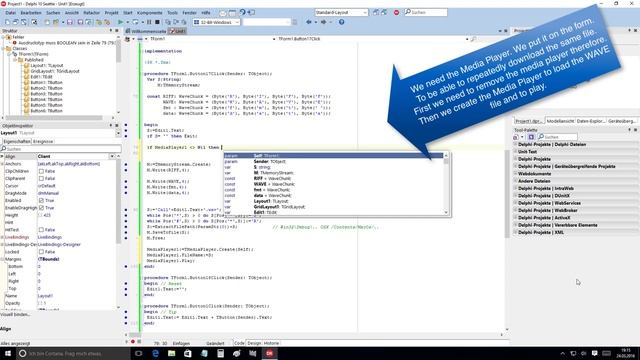This screenshot has height=360, width=640.
Task: Expand the Andere Dateien palette category
Action: [515, 181]
